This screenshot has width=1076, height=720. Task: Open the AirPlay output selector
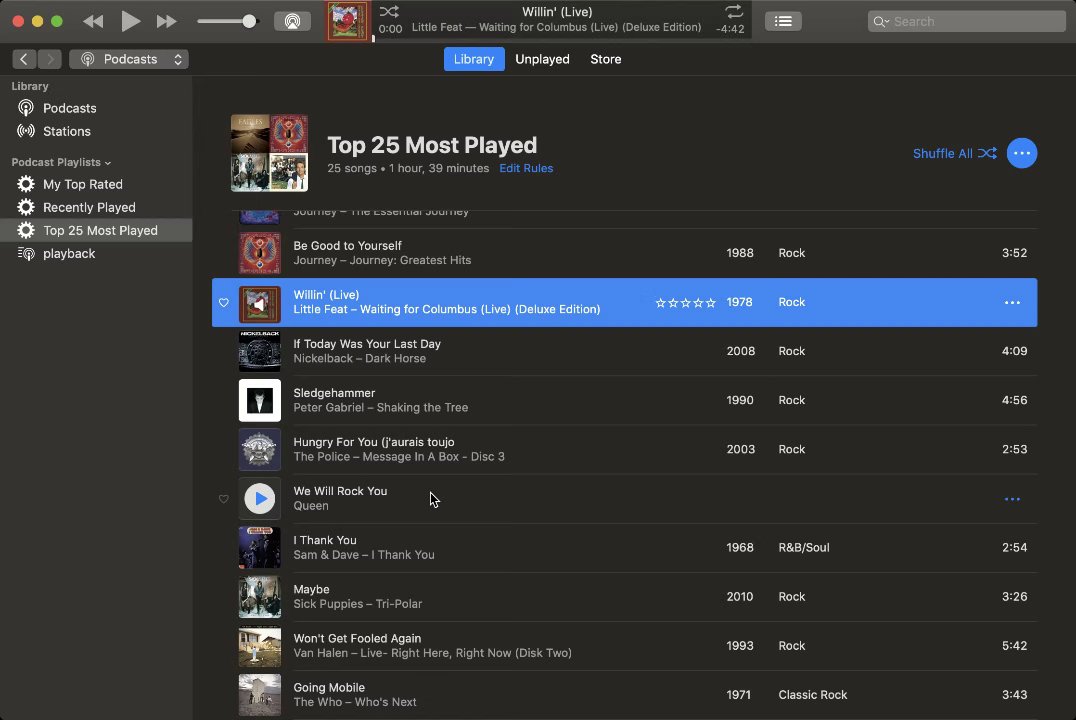click(x=292, y=21)
